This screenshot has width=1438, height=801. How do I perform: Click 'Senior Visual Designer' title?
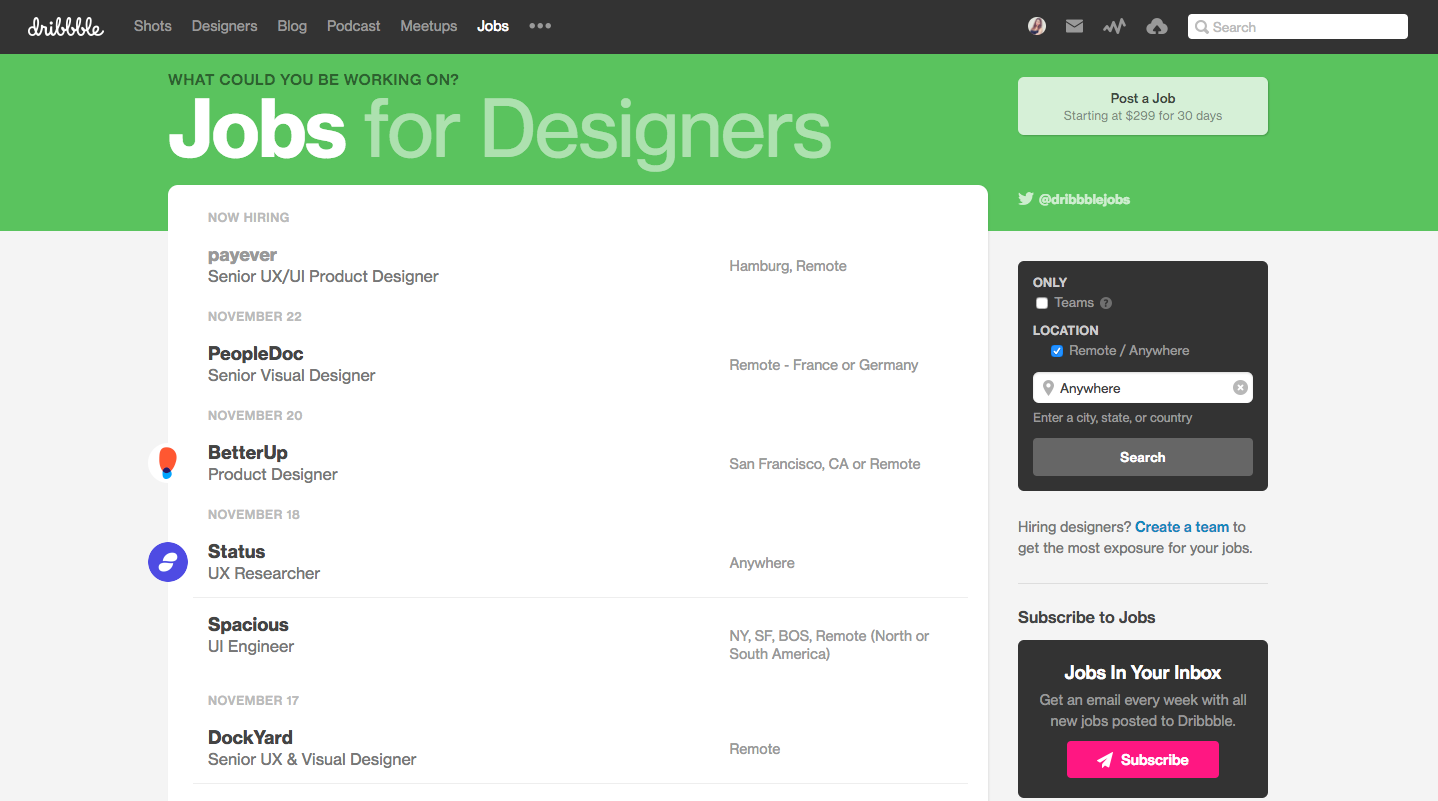click(x=292, y=376)
